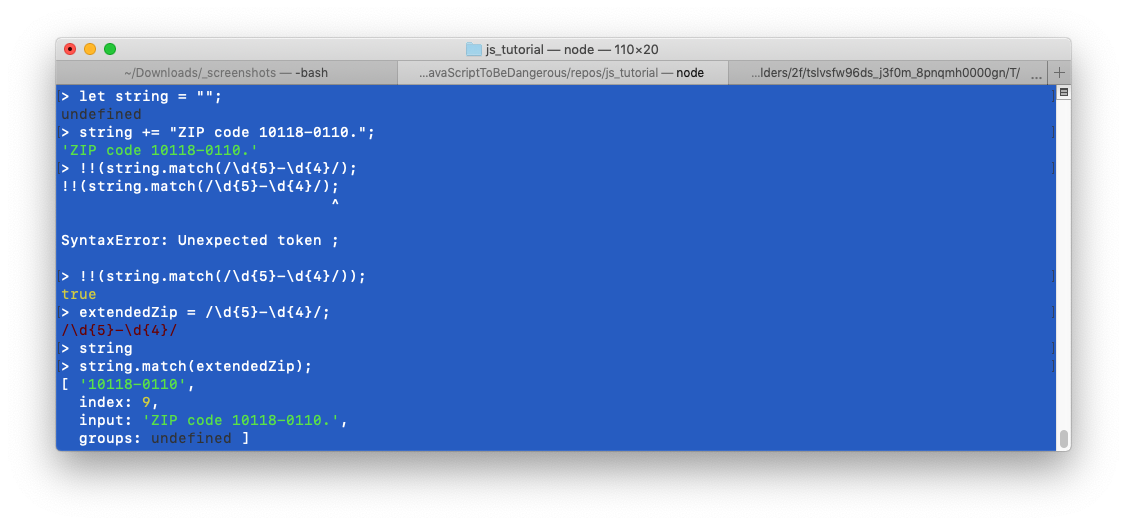Viewport: 1127px width, 525px height.
Task: Click the 'SyntaxError: Unexpected token ;' line
Action: 200,240
